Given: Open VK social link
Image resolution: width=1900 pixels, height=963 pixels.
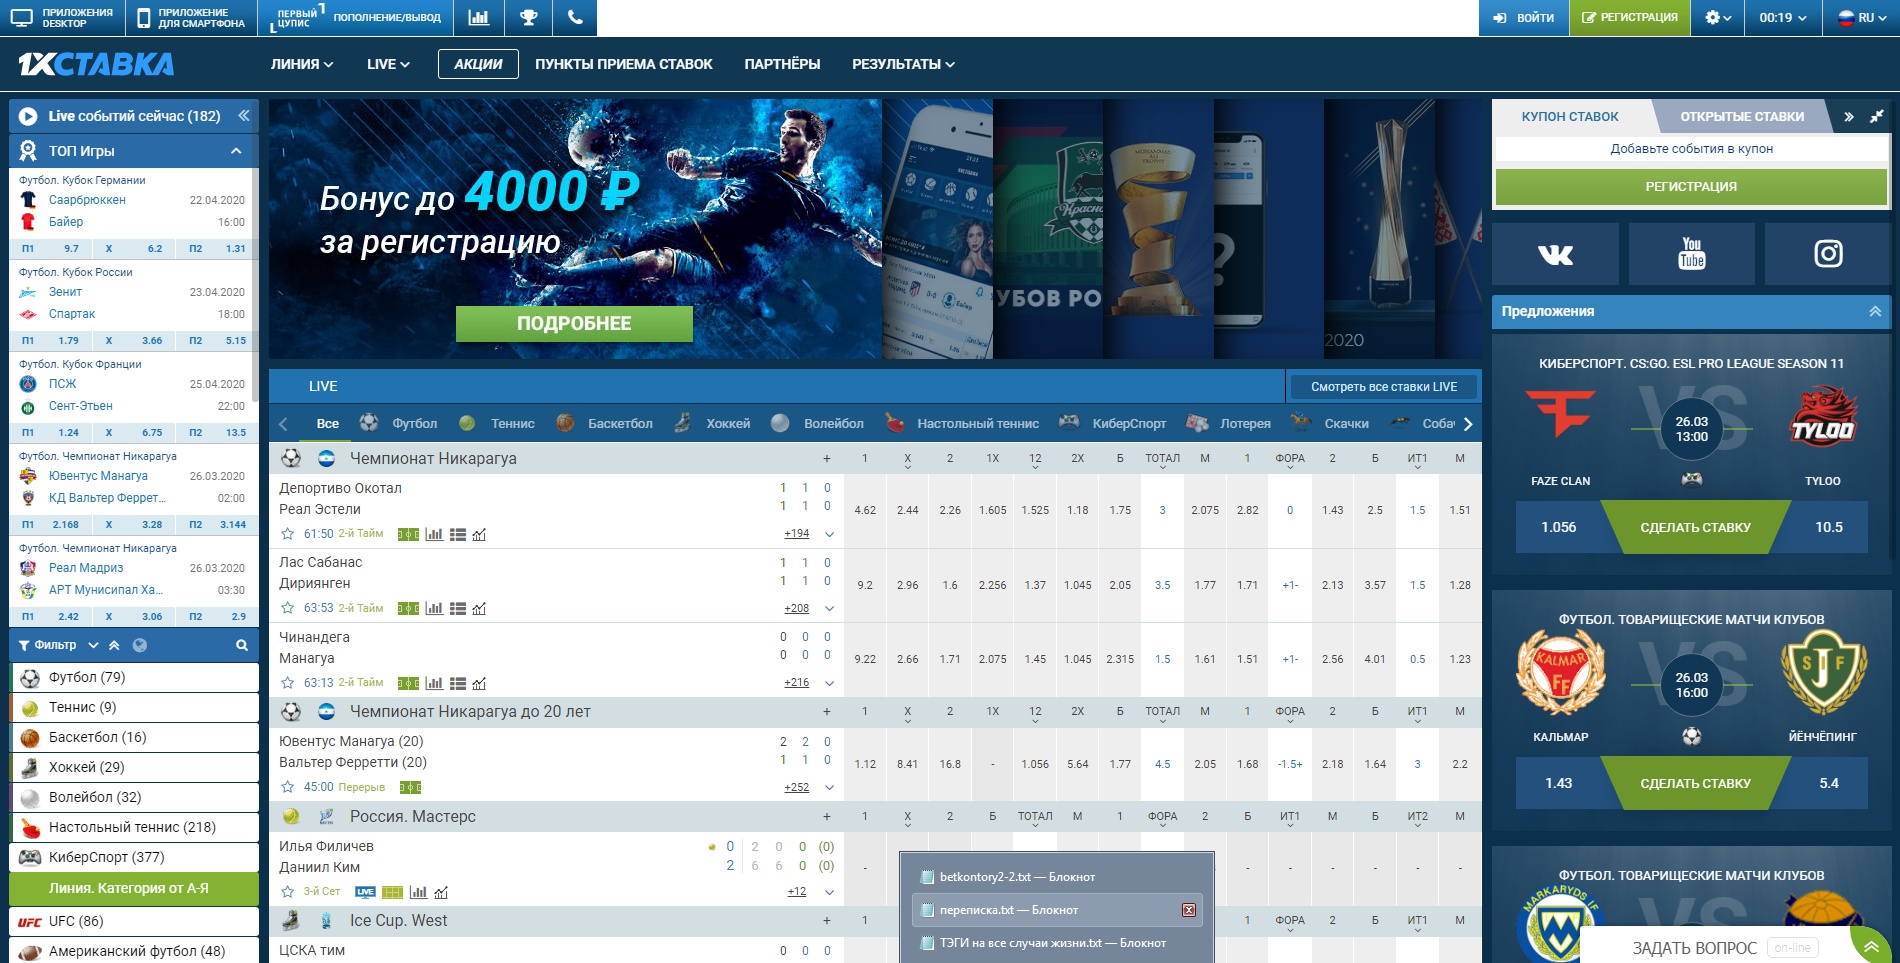Looking at the screenshot, I should pyautogui.click(x=1555, y=254).
